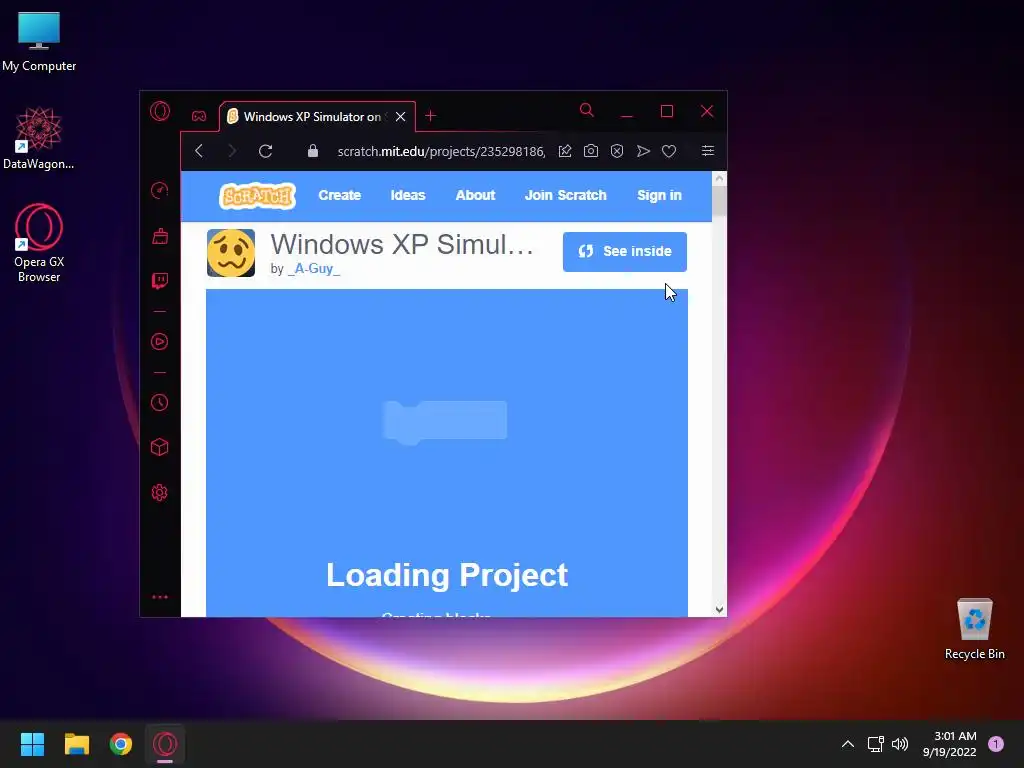Viewport: 1024px width, 768px height.
Task: Click the Join Scratch link
Action: tap(566, 195)
